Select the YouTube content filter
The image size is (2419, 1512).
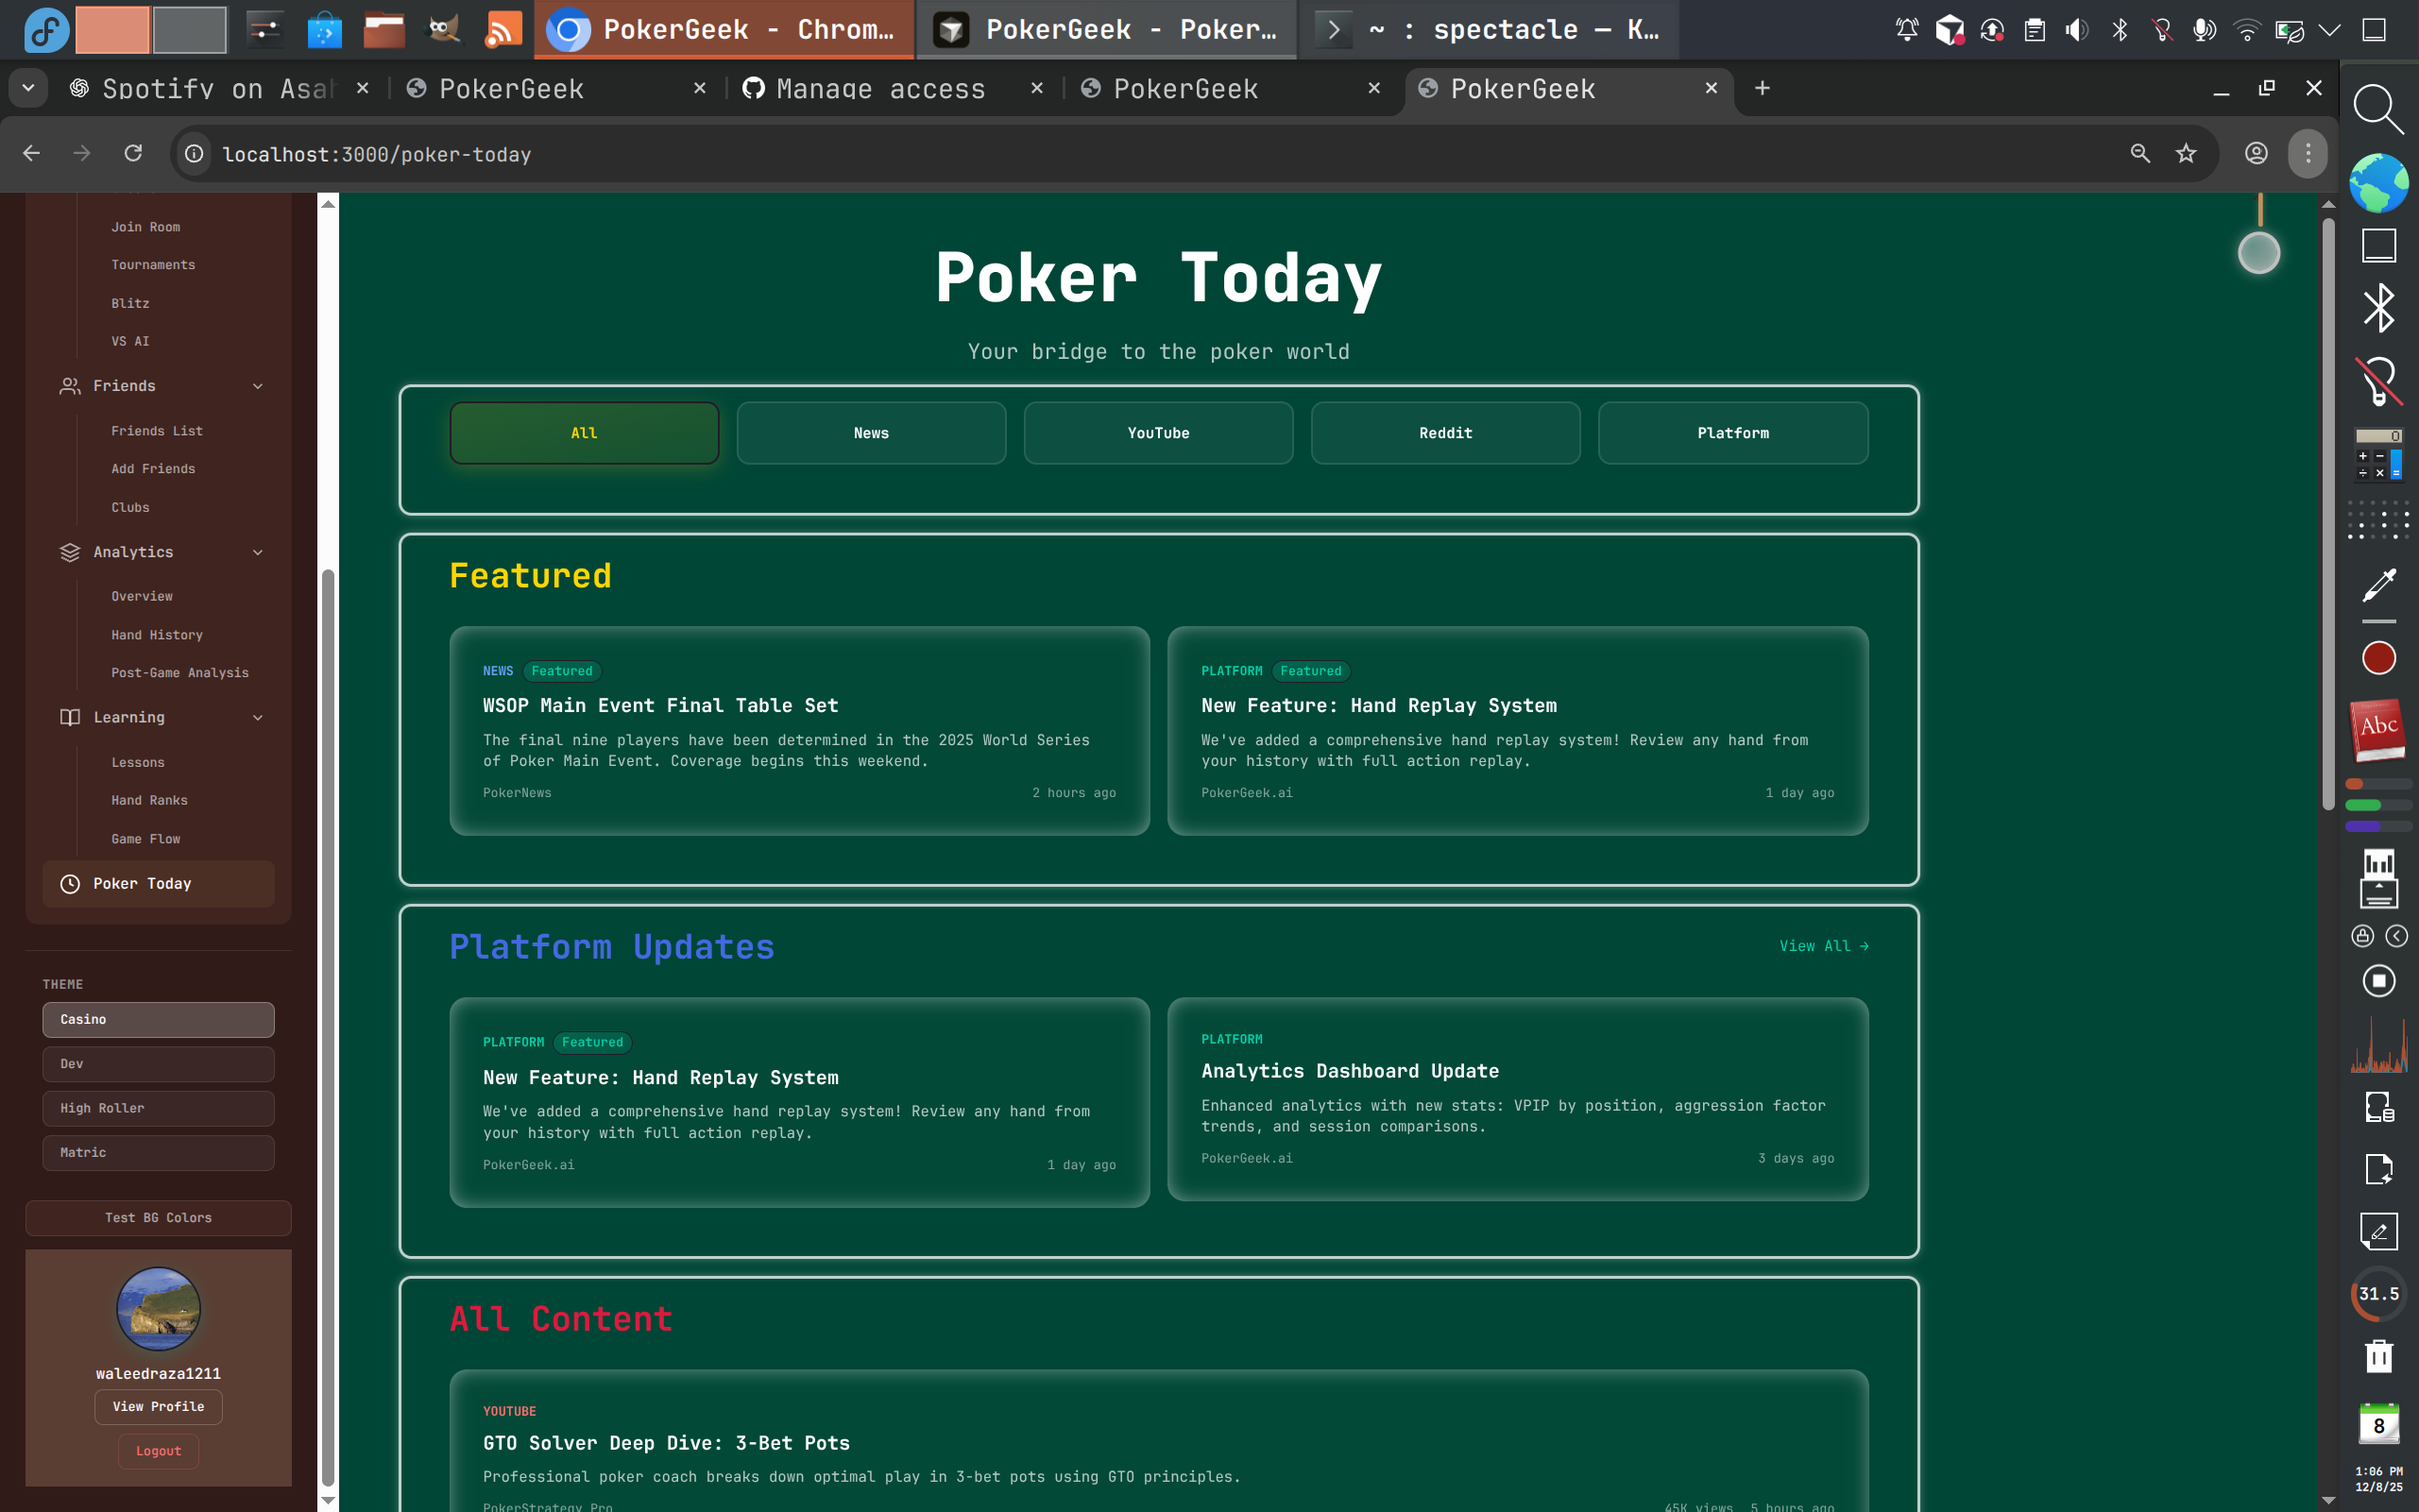tap(1158, 432)
